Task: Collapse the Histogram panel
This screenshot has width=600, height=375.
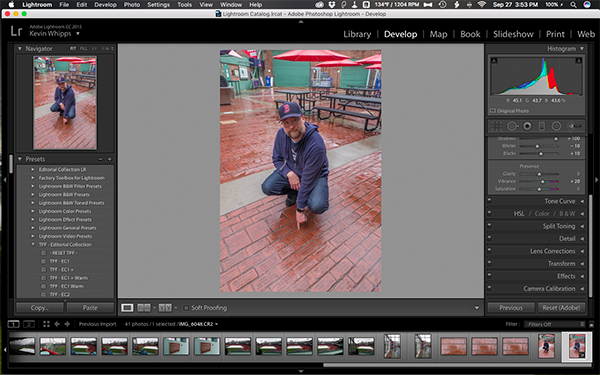Action: (582, 49)
